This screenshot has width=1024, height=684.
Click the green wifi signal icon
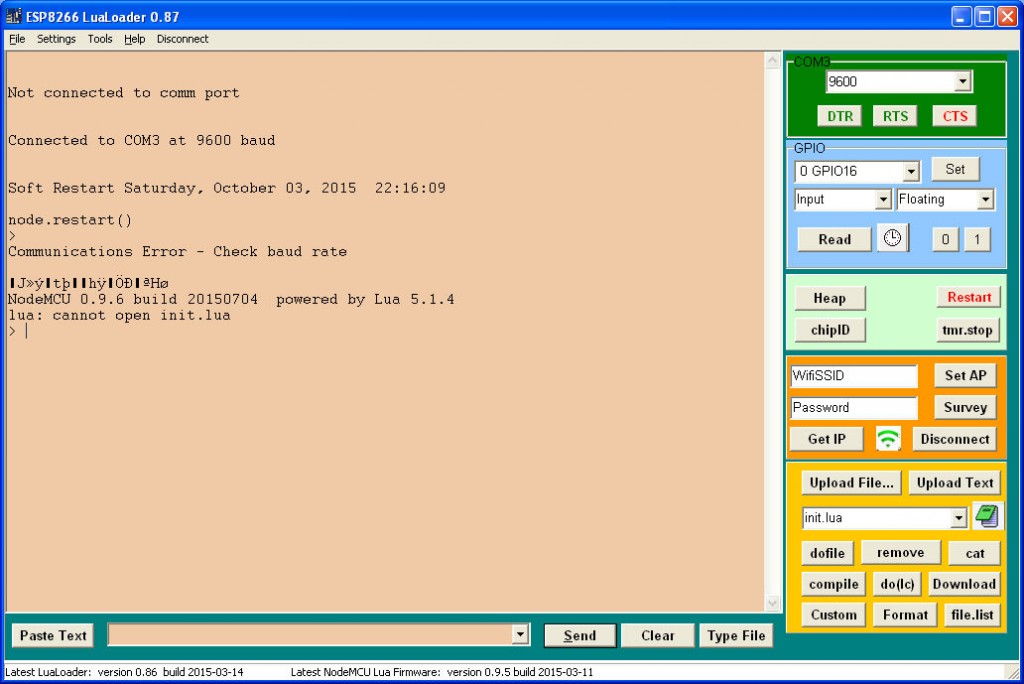point(888,438)
